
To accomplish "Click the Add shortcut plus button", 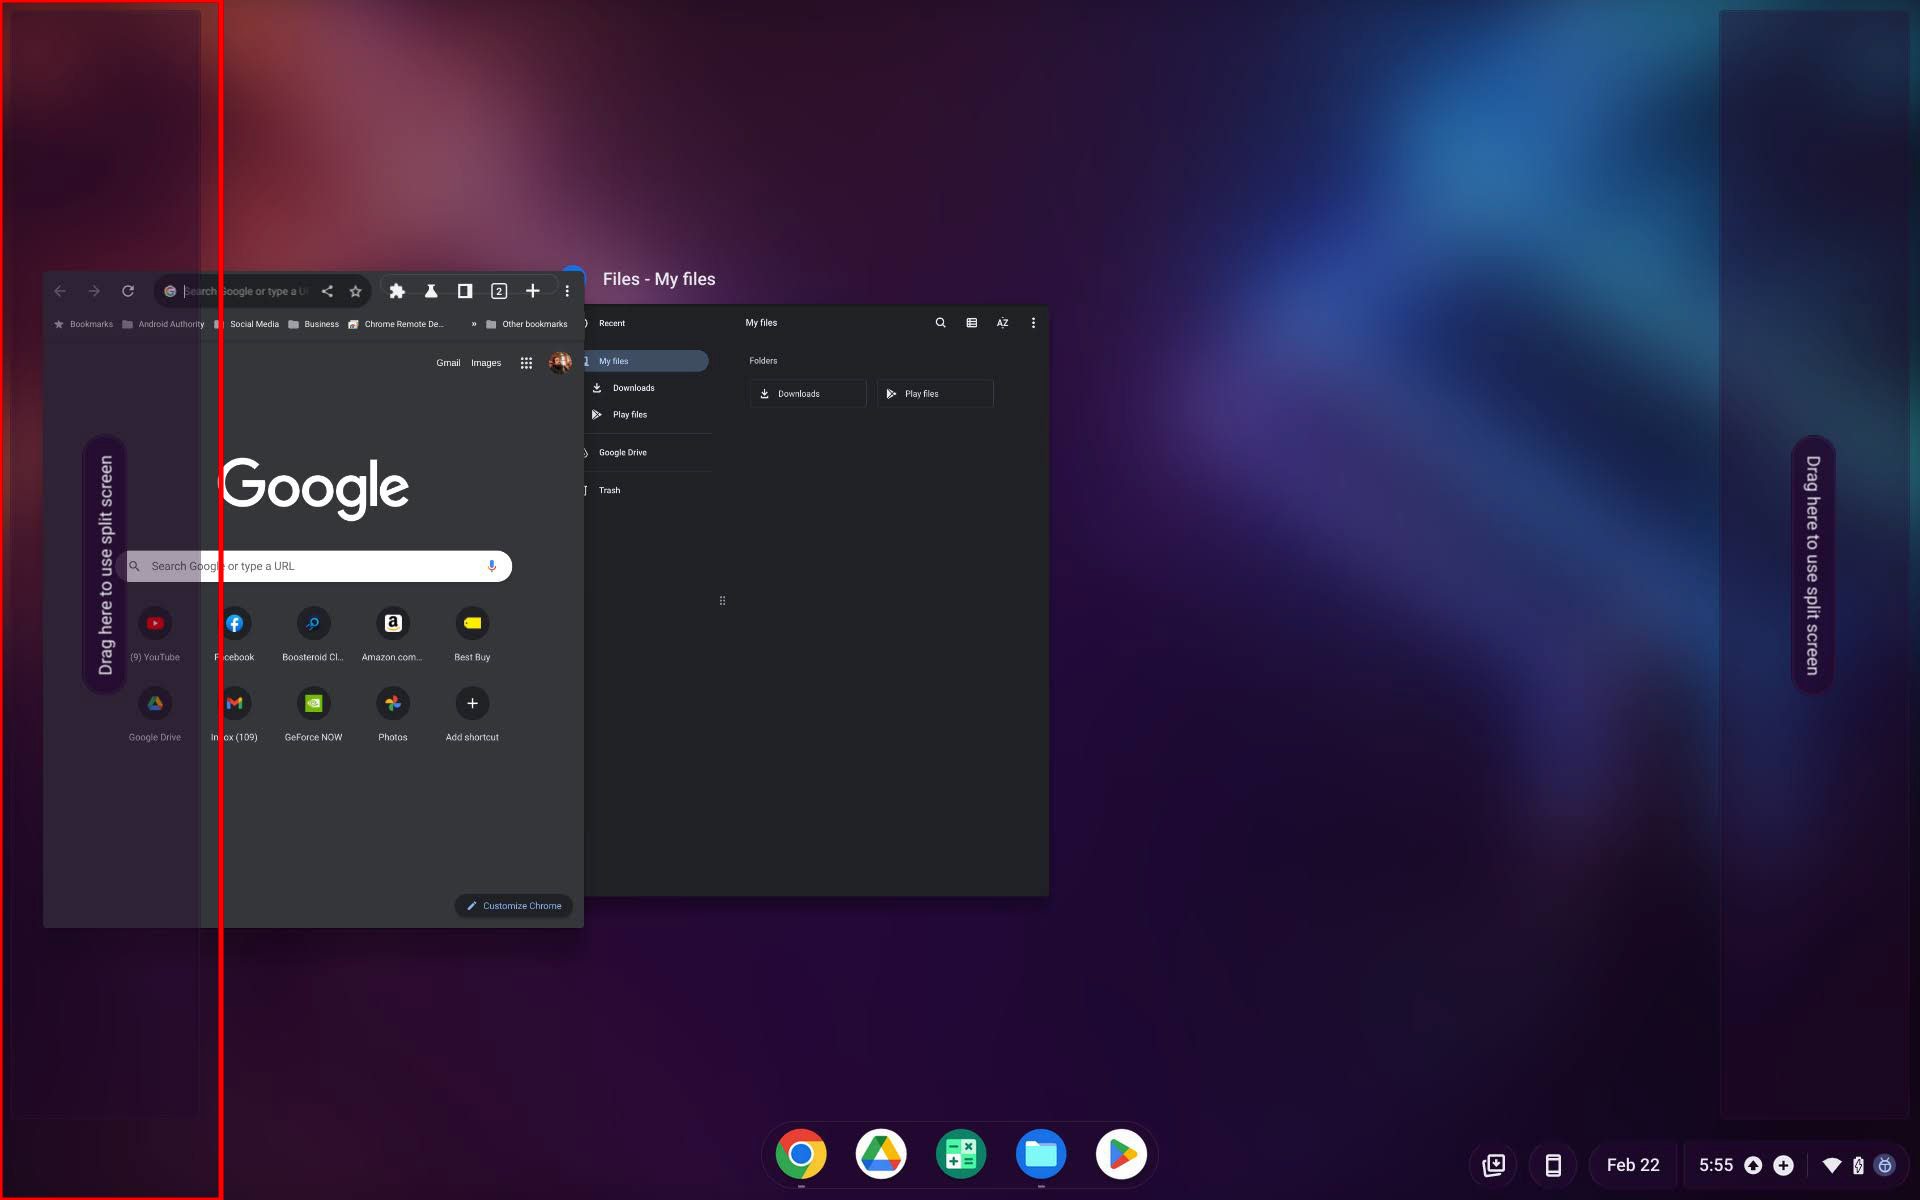I will click(472, 704).
